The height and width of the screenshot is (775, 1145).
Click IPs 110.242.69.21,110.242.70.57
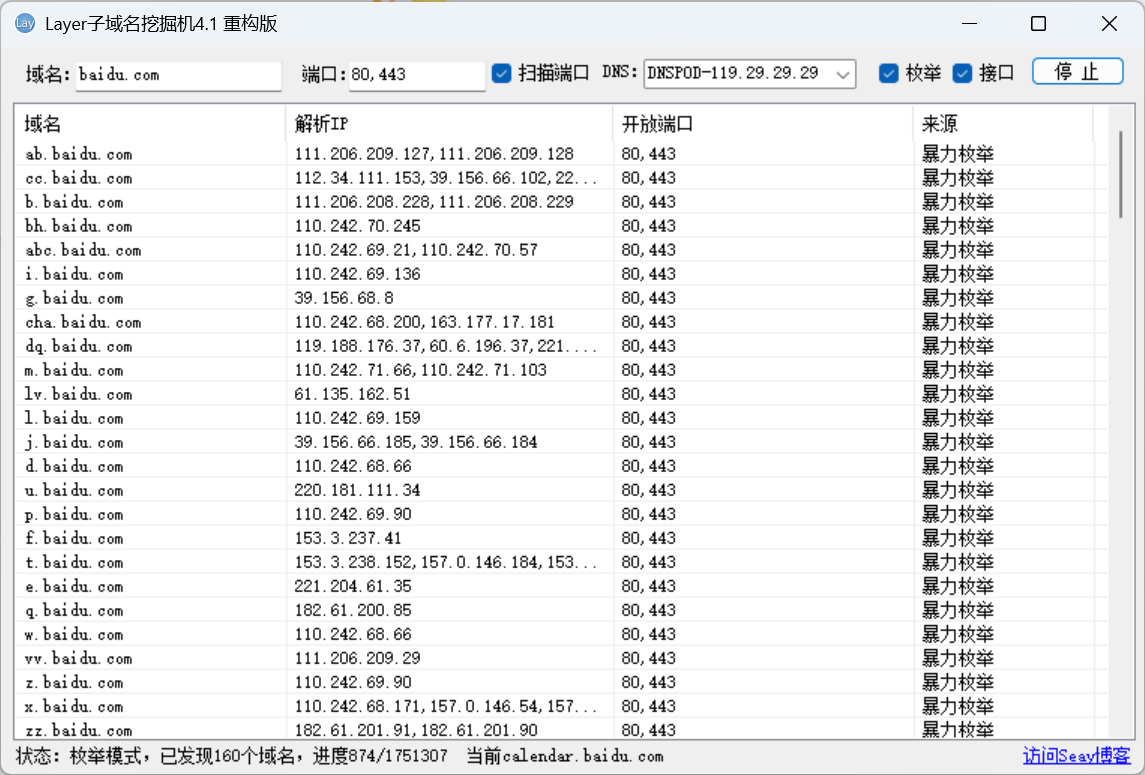pos(416,250)
